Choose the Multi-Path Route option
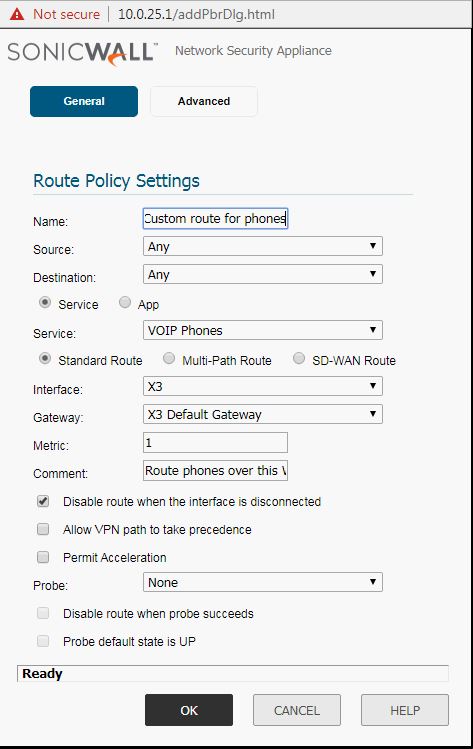473x749 pixels. (x=169, y=358)
